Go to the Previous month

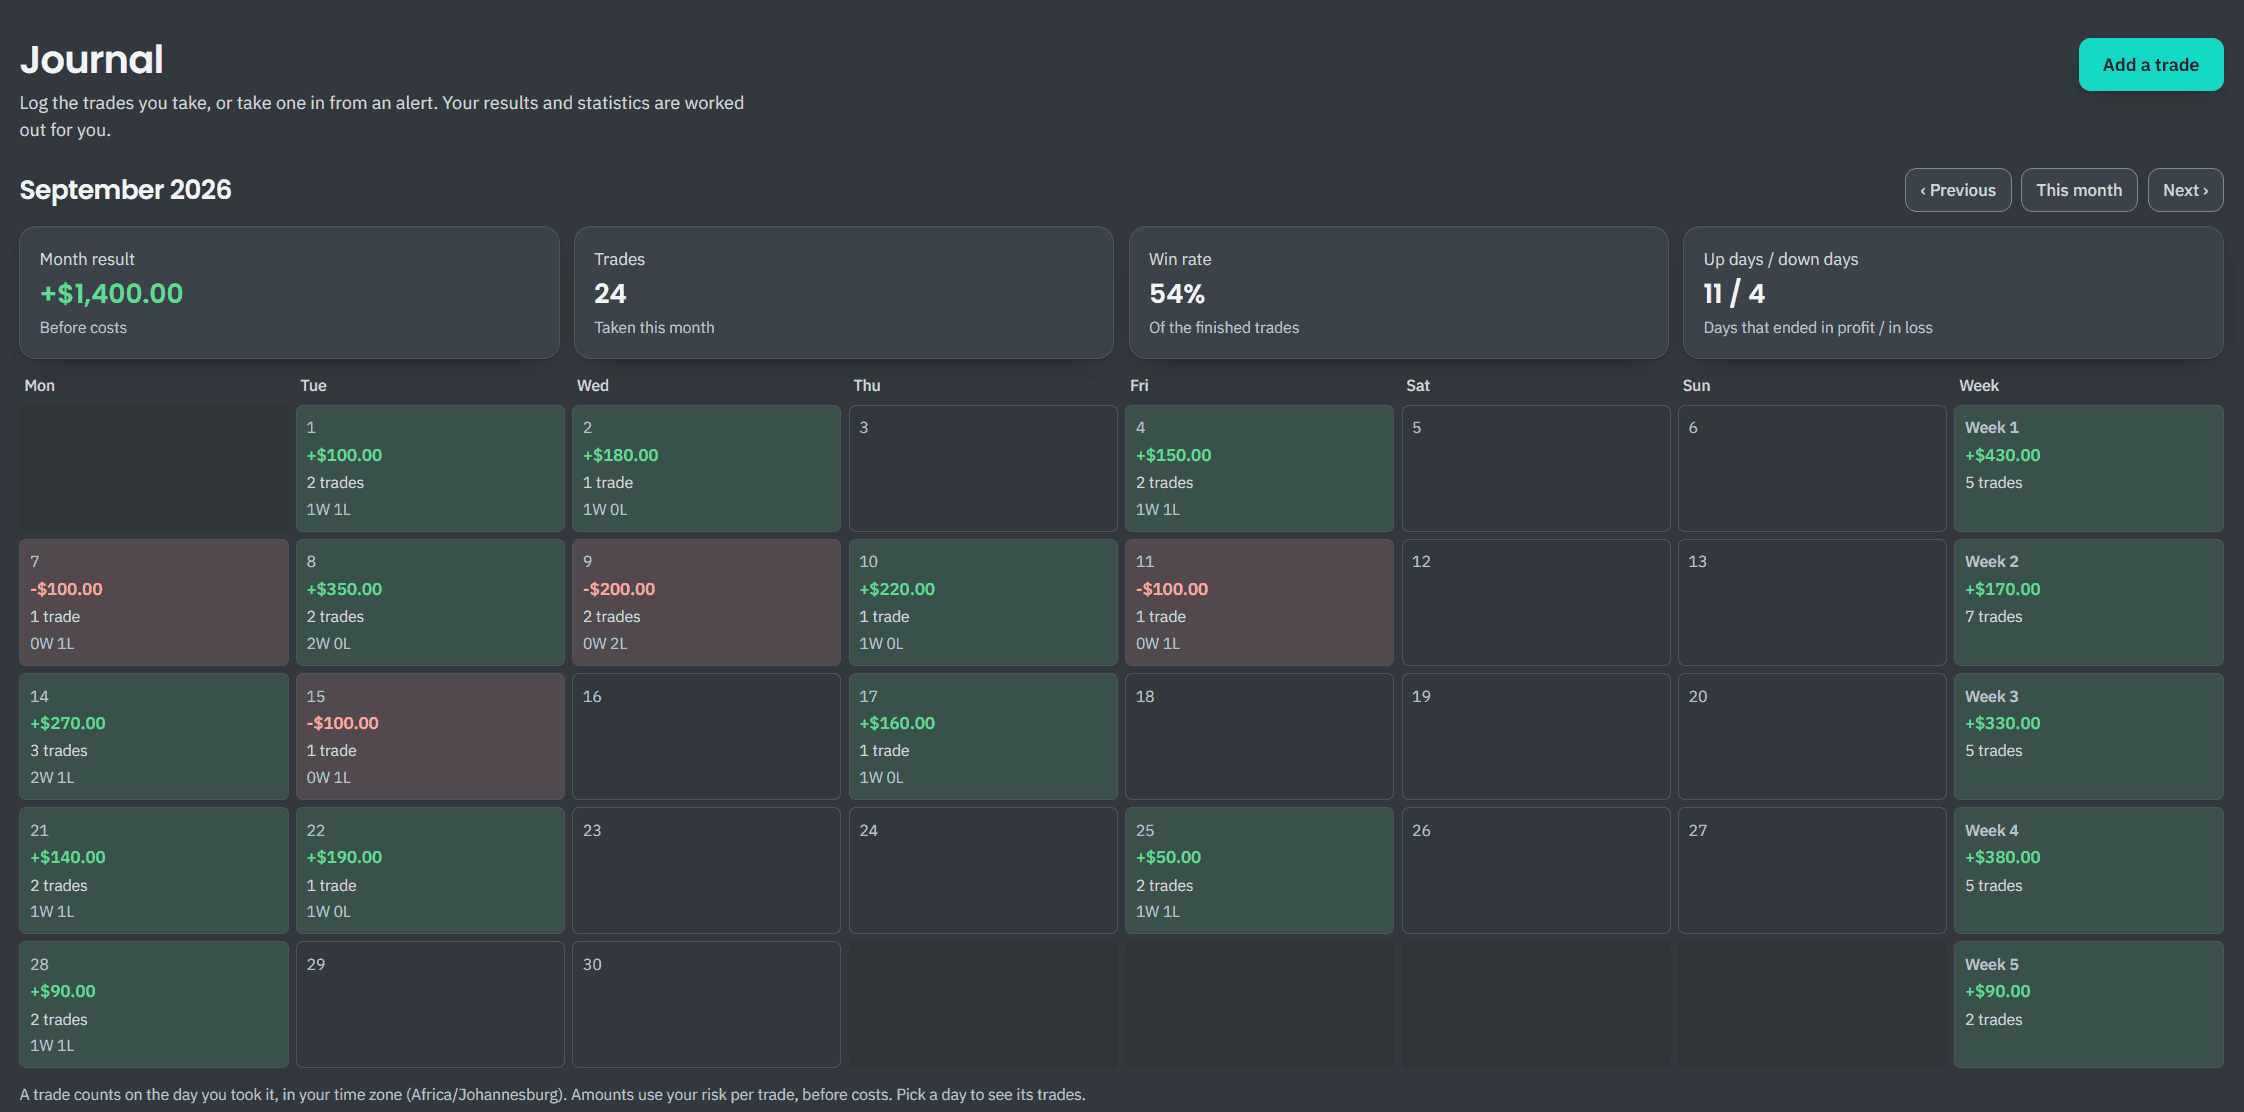coord(1958,190)
